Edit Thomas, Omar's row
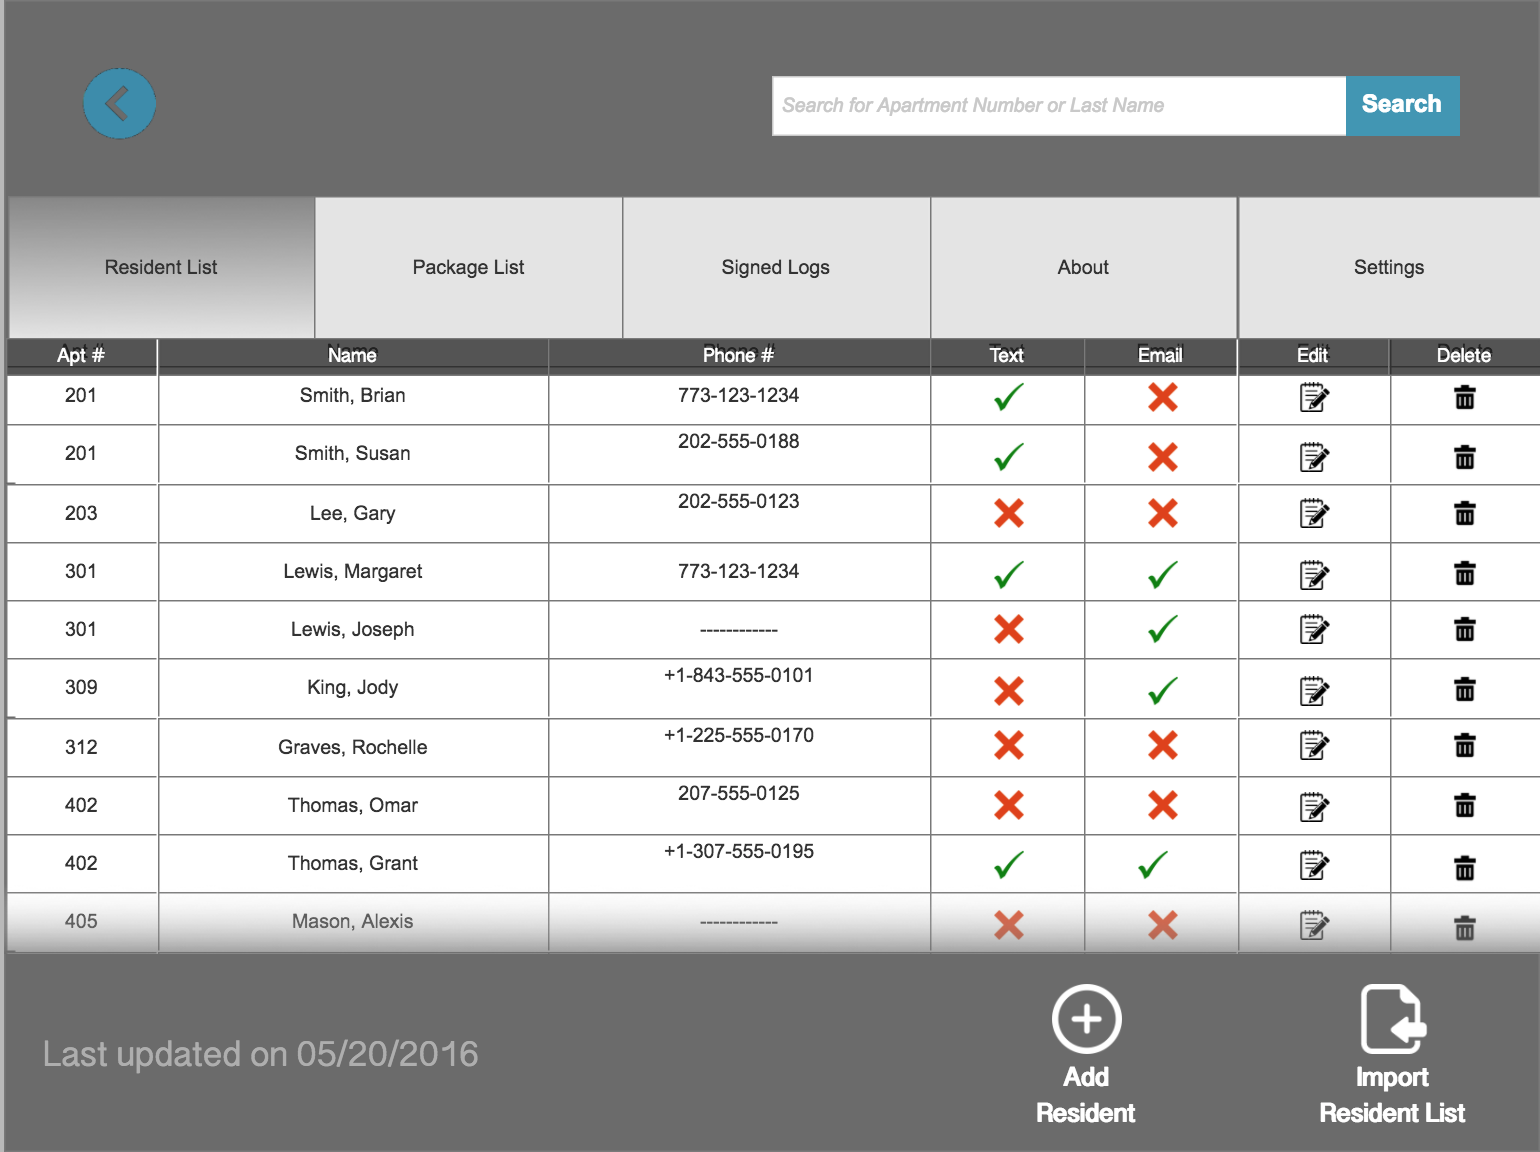This screenshot has height=1152, width=1540. tap(1314, 808)
